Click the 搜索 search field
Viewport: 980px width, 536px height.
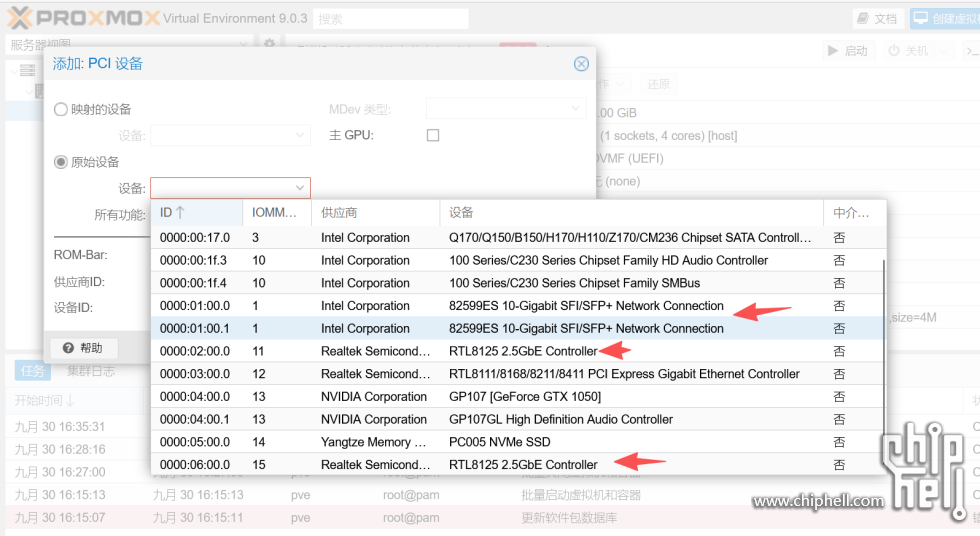point(390,19)
